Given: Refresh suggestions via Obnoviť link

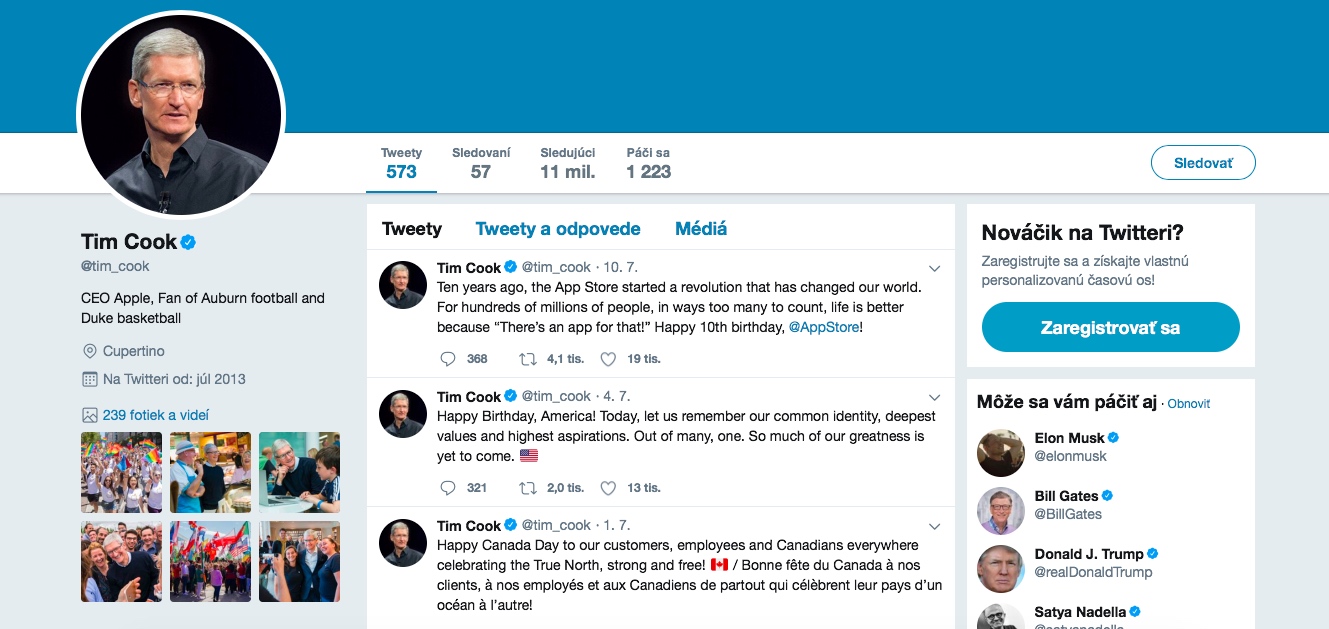Looking at the screenshot, I should point(1189,404).
